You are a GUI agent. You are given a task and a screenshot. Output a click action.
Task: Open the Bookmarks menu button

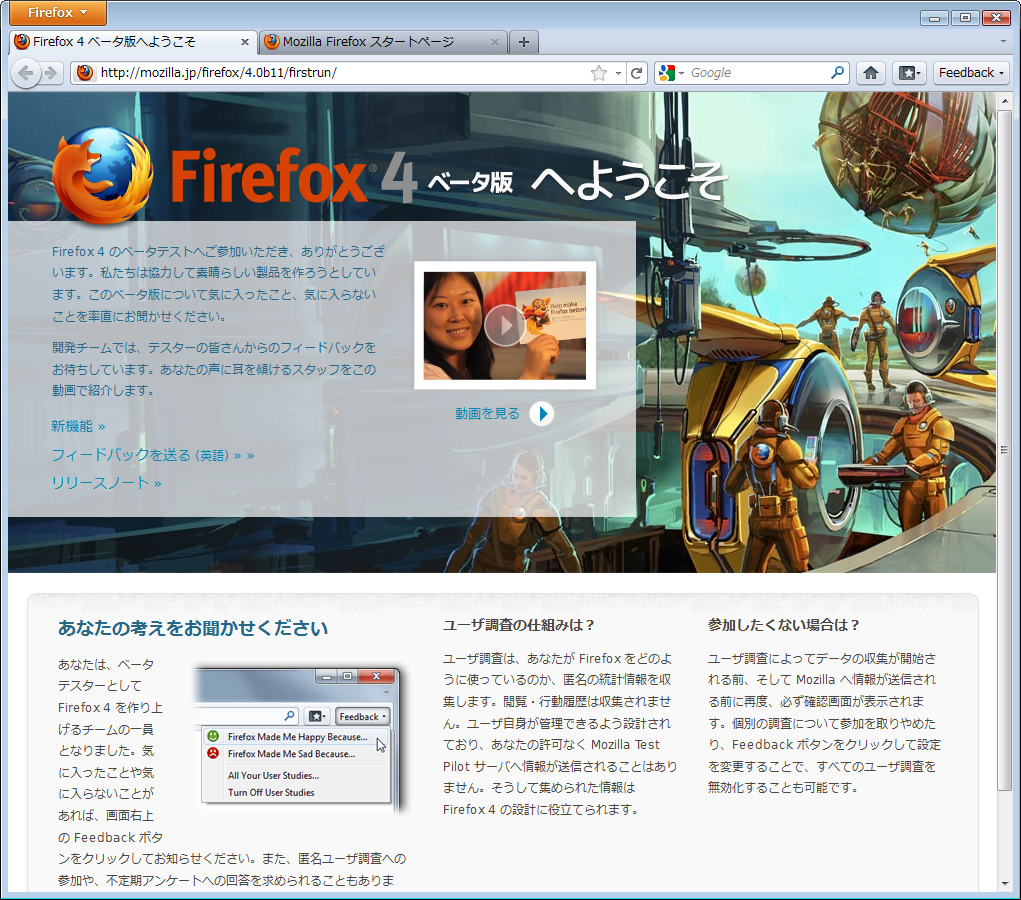pyautogui.click(x=909, y=73)
